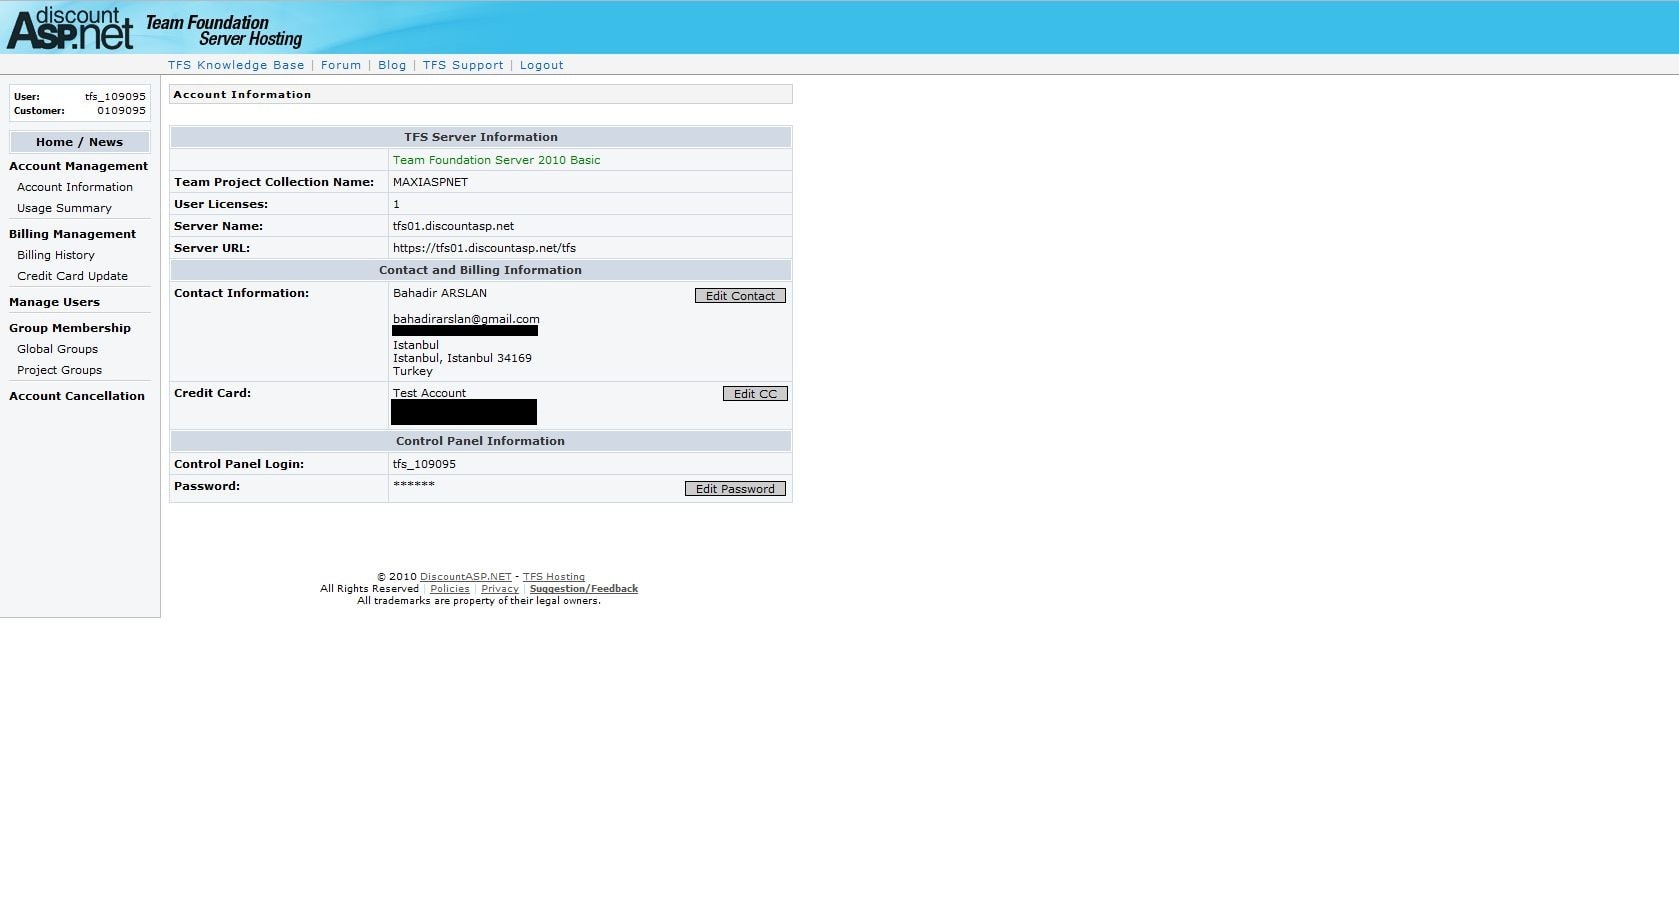Click the Password label

point(207,486)
